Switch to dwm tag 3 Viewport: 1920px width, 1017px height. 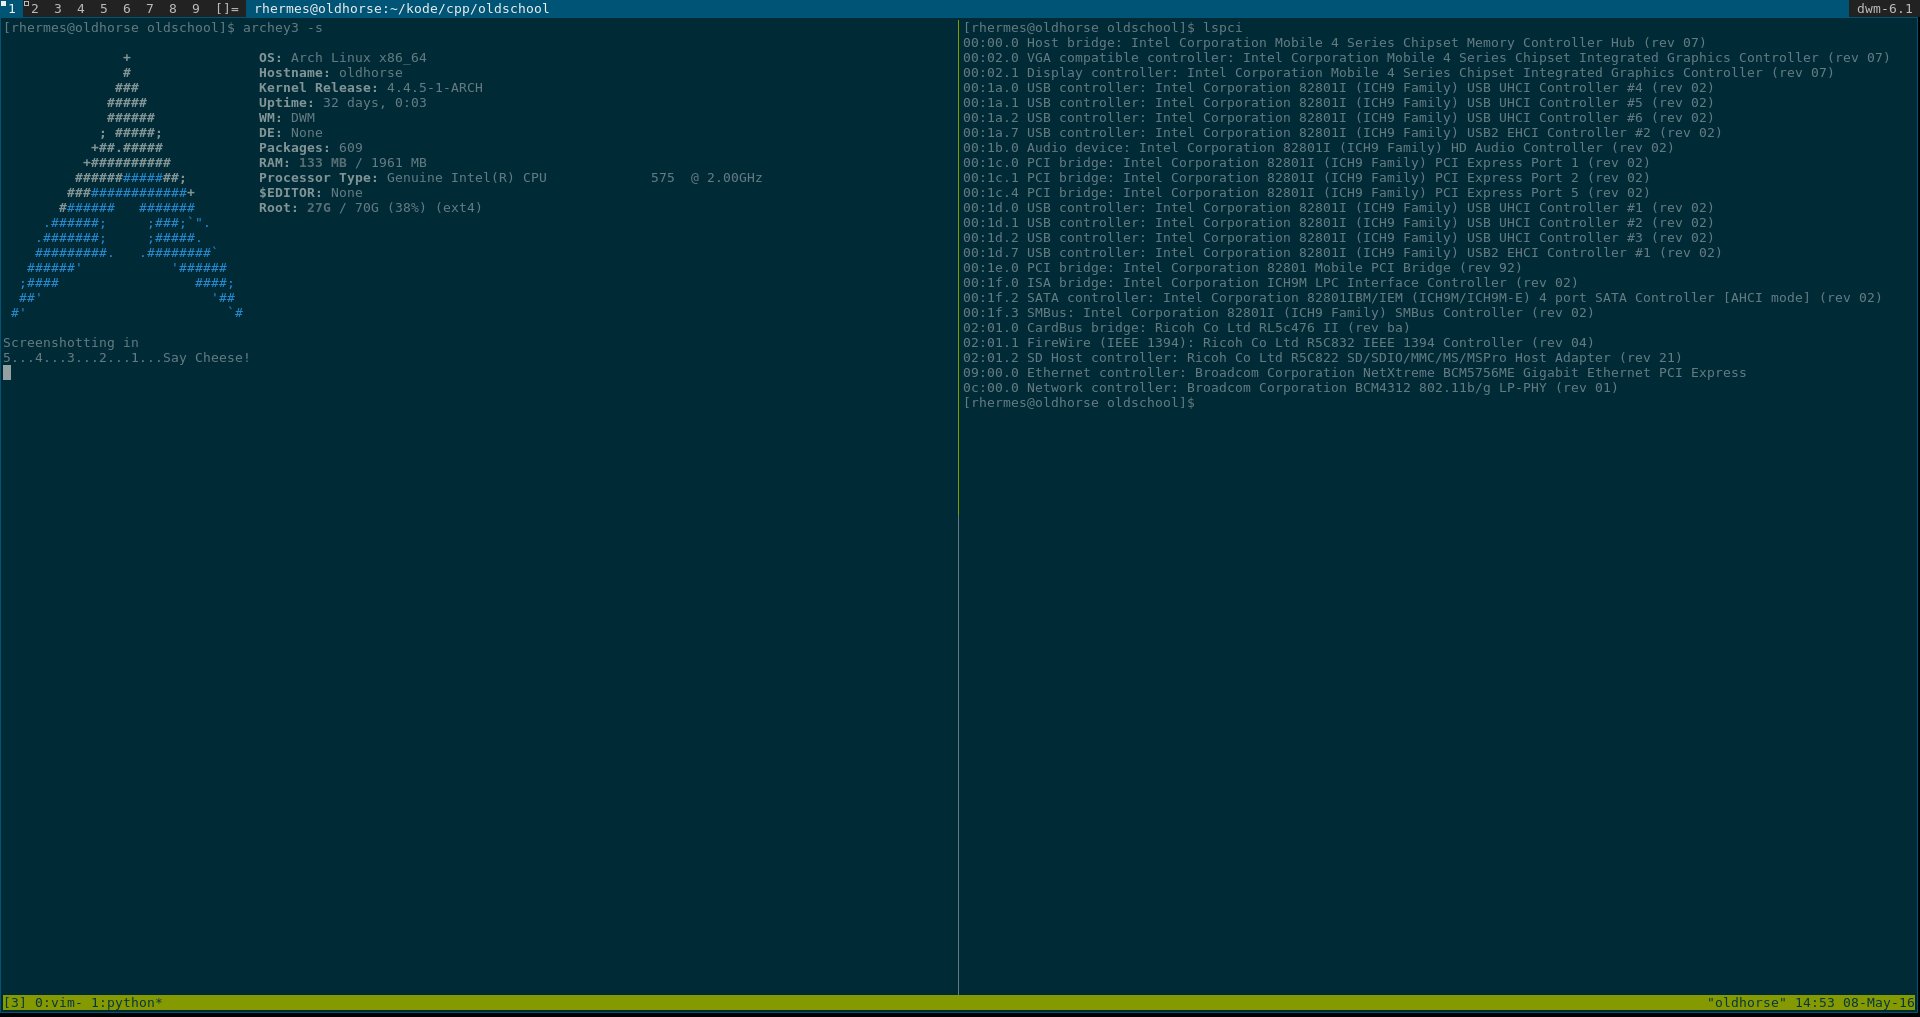[x=57, y=8]
